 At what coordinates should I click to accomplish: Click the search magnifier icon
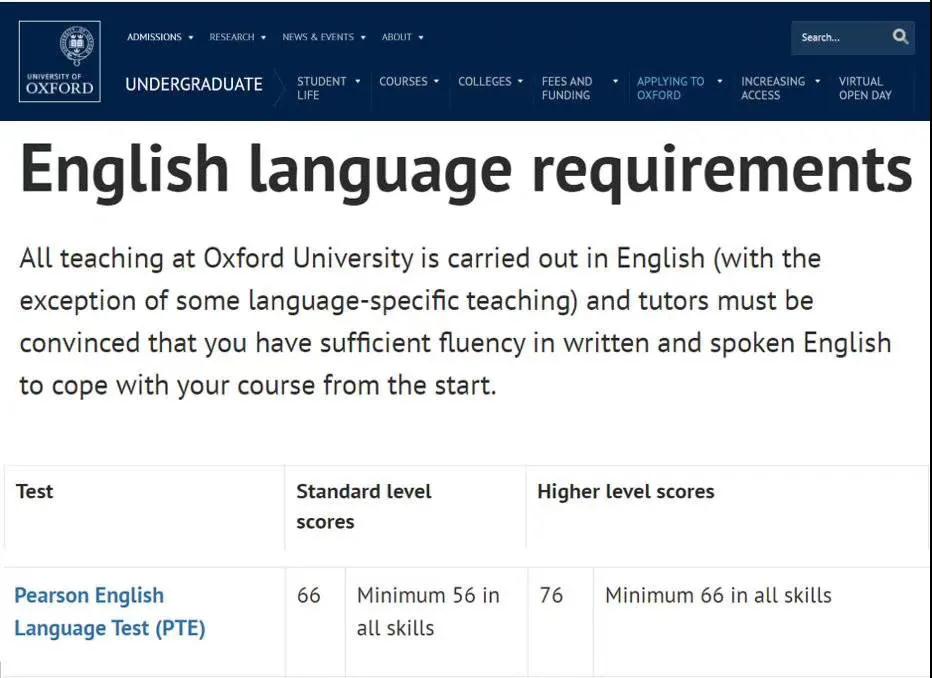(x=900, y=37)
